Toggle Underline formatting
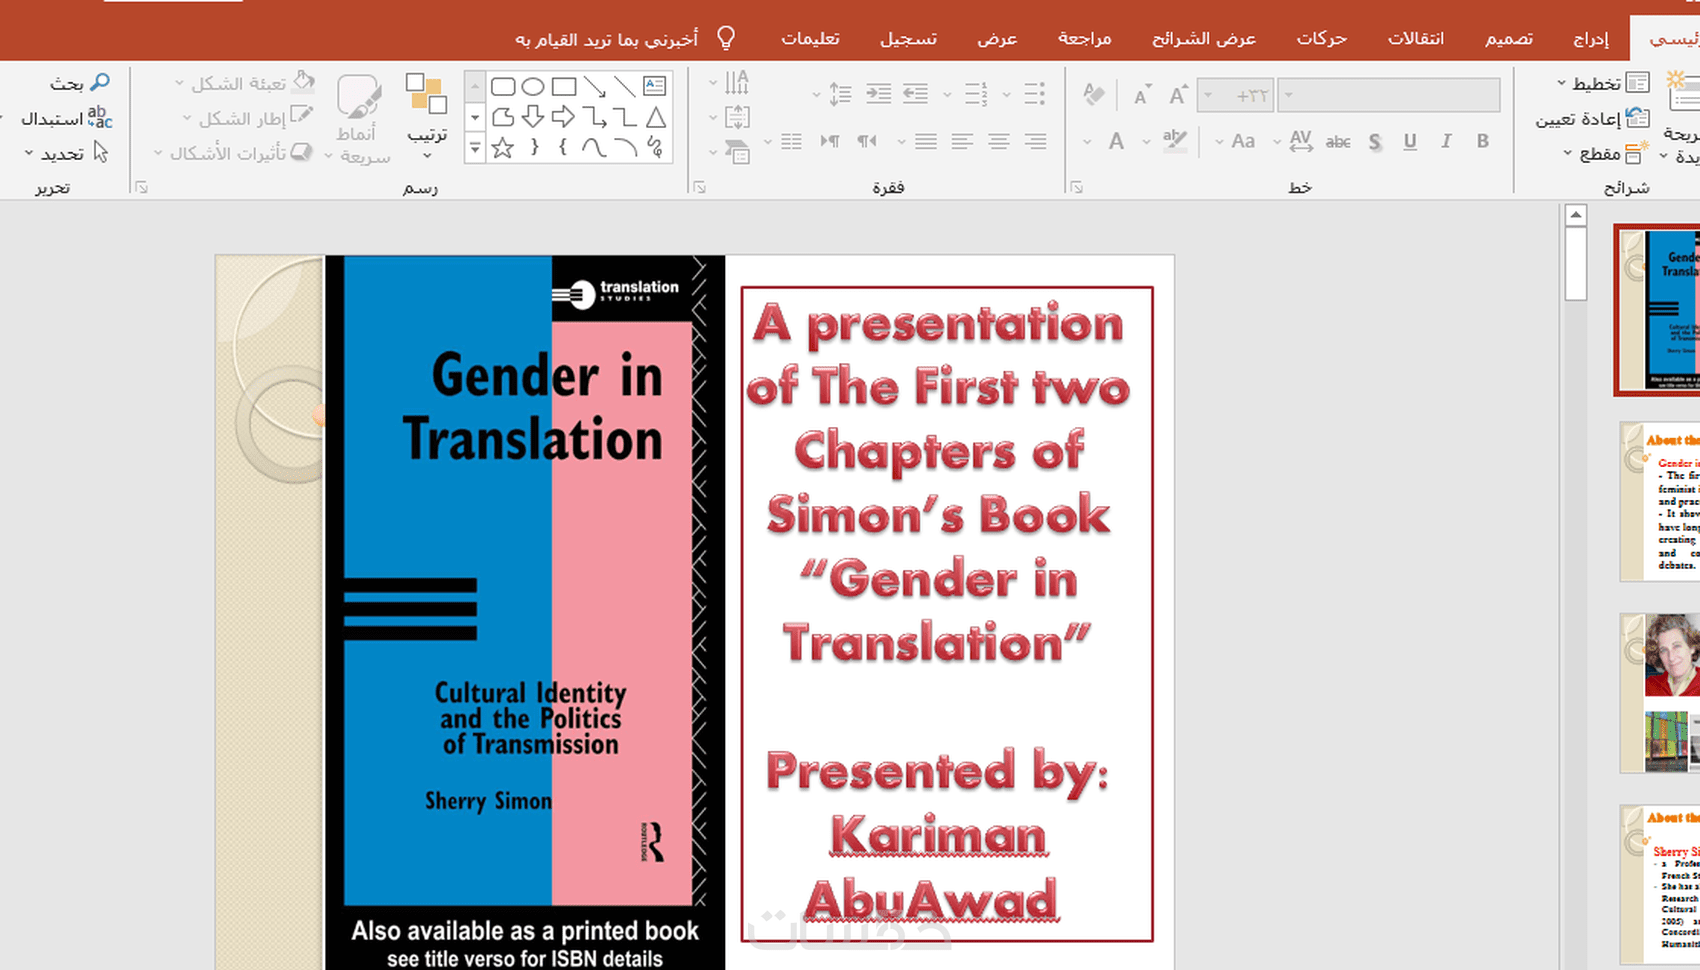 click(x=1410, y=141)
